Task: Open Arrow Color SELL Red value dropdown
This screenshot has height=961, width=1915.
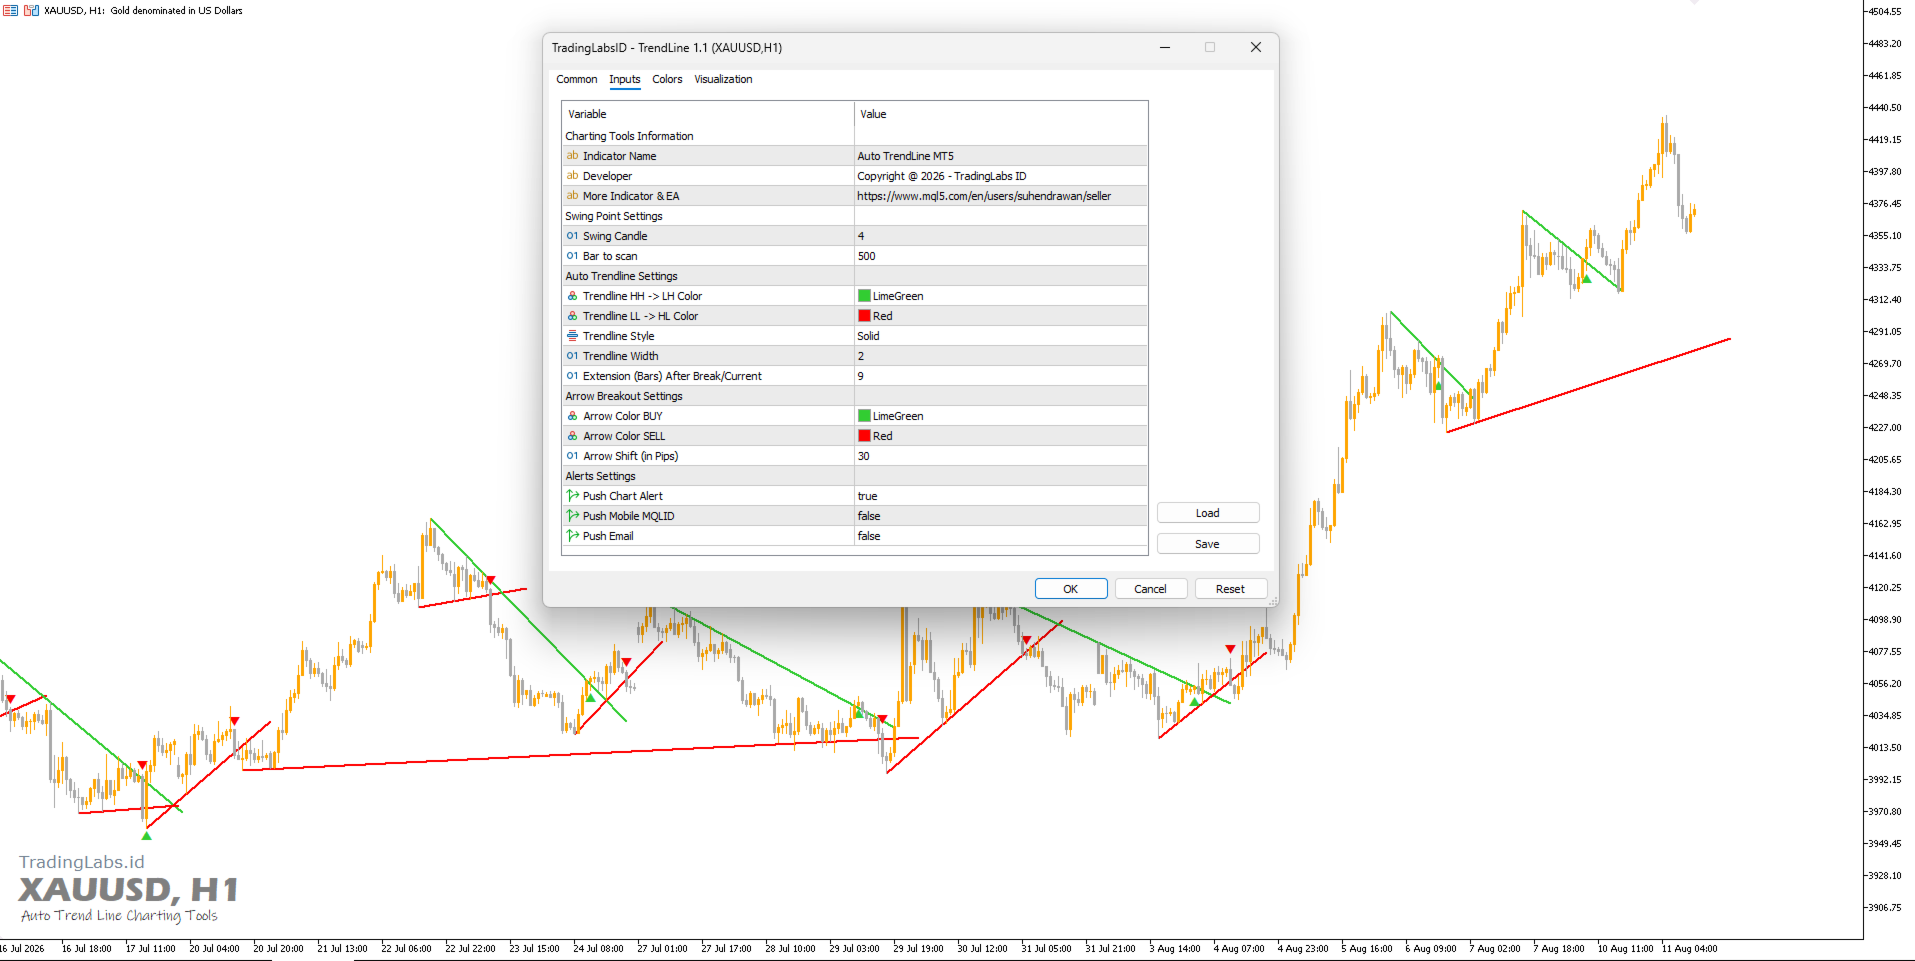Action: coord(1001,436)
